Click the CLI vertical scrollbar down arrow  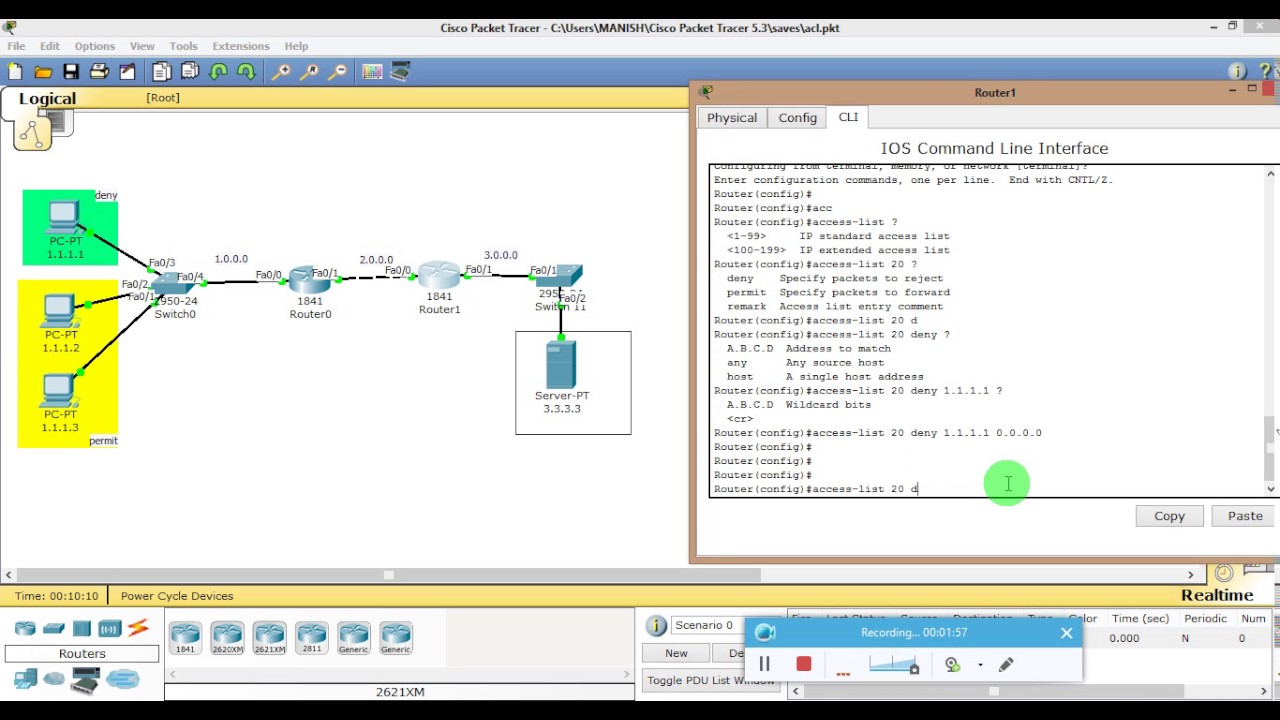pos(1271,489)
